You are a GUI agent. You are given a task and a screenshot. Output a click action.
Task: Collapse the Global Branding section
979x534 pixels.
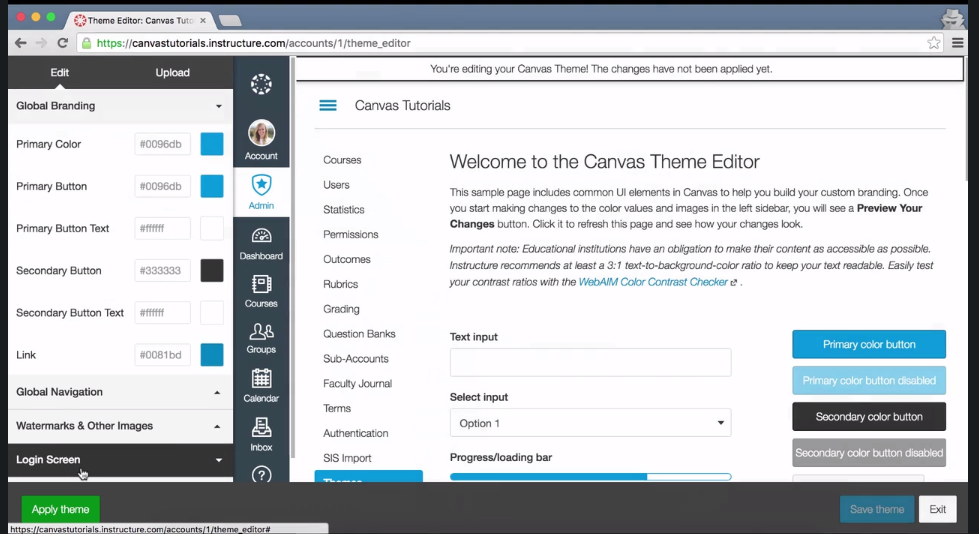pyautogui.click(x=120, y=106)
